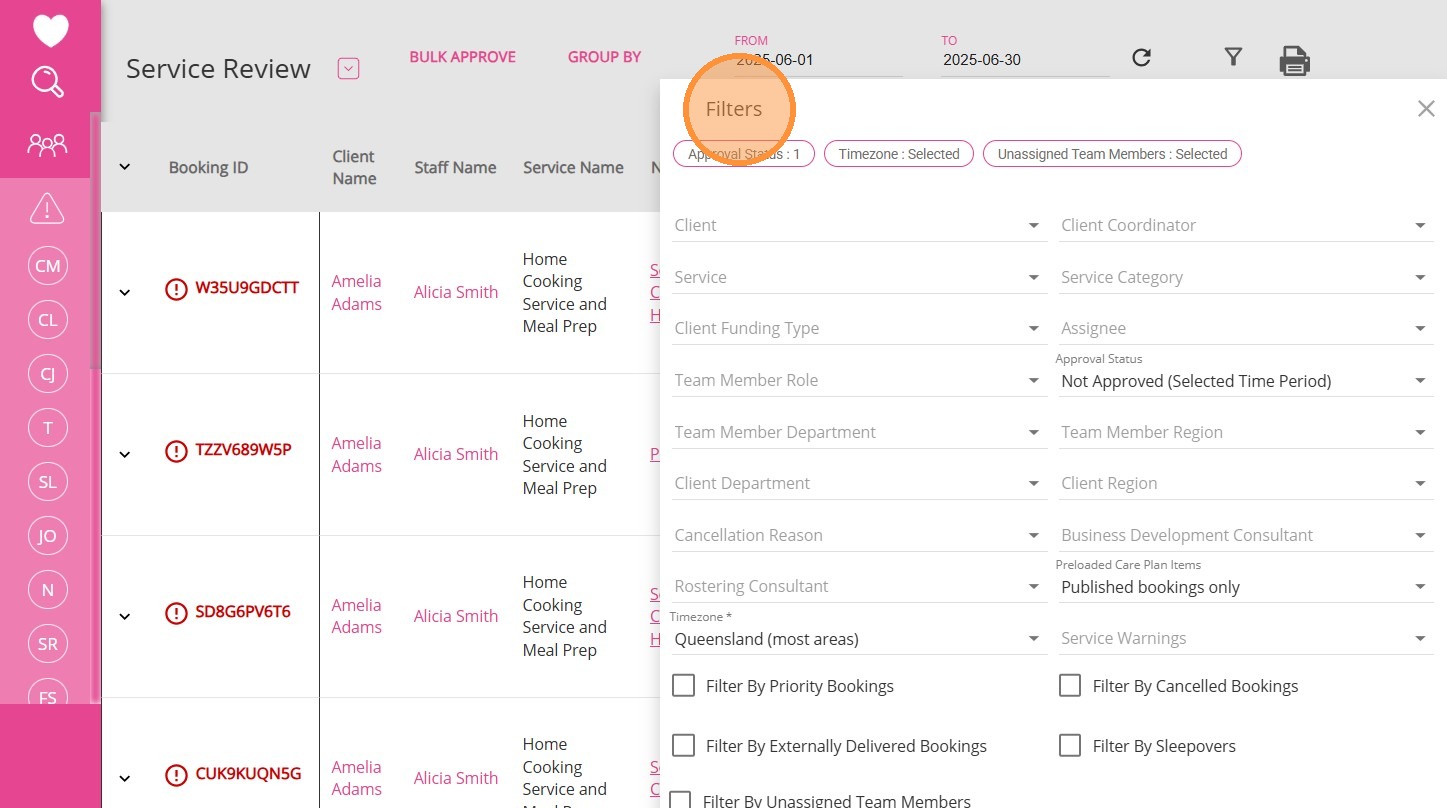The height and width of the screenshot is (808, 1447).
Task: Click the refresh icon
Action: [x=1141, y=58]
